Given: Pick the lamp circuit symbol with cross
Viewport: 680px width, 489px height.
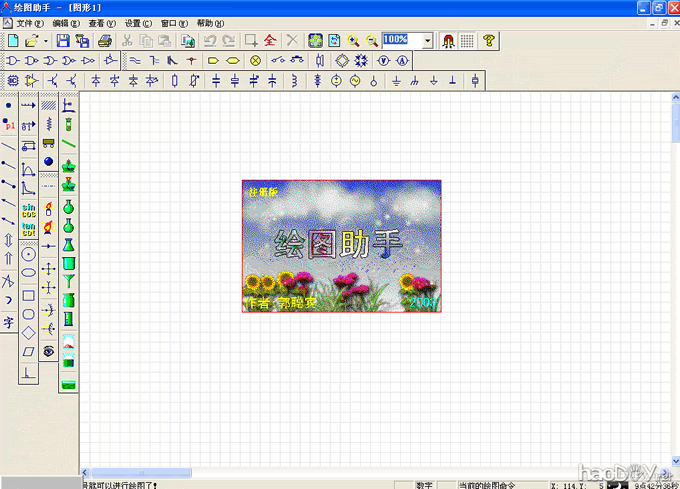Looking at the screenshot, I should point(255,60).
